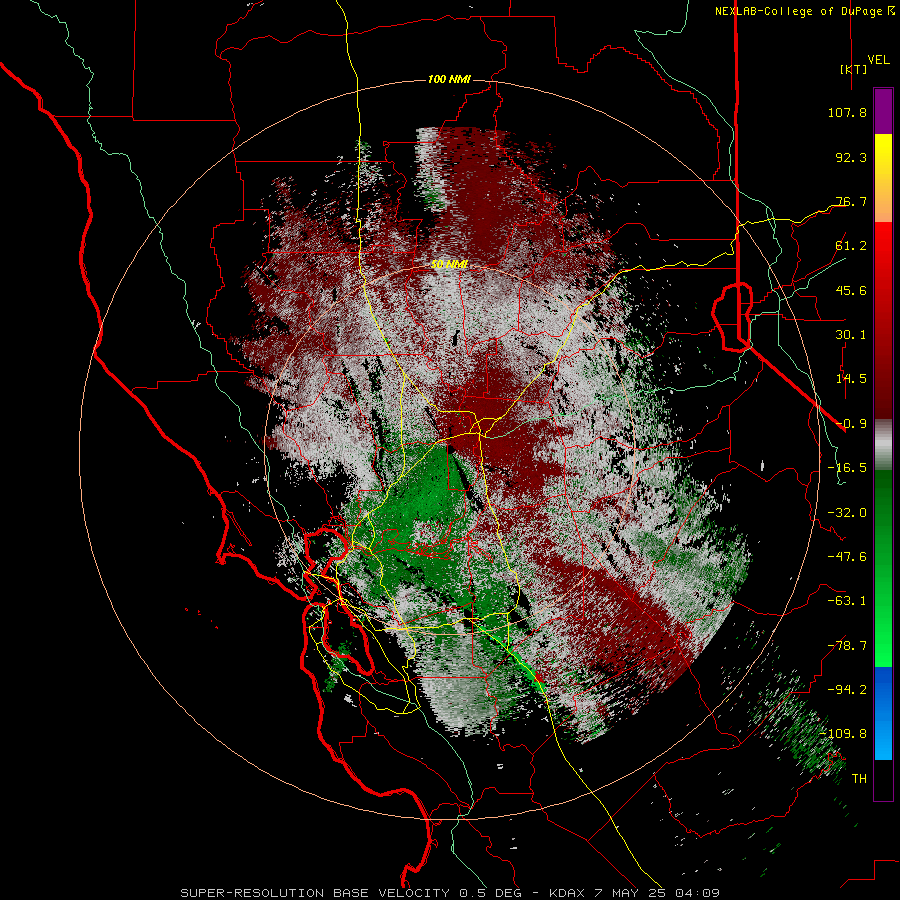Click the 14.5 scale value
This screenshot has height=900, width=900.
pyautogui.click(x=851, y=379)
